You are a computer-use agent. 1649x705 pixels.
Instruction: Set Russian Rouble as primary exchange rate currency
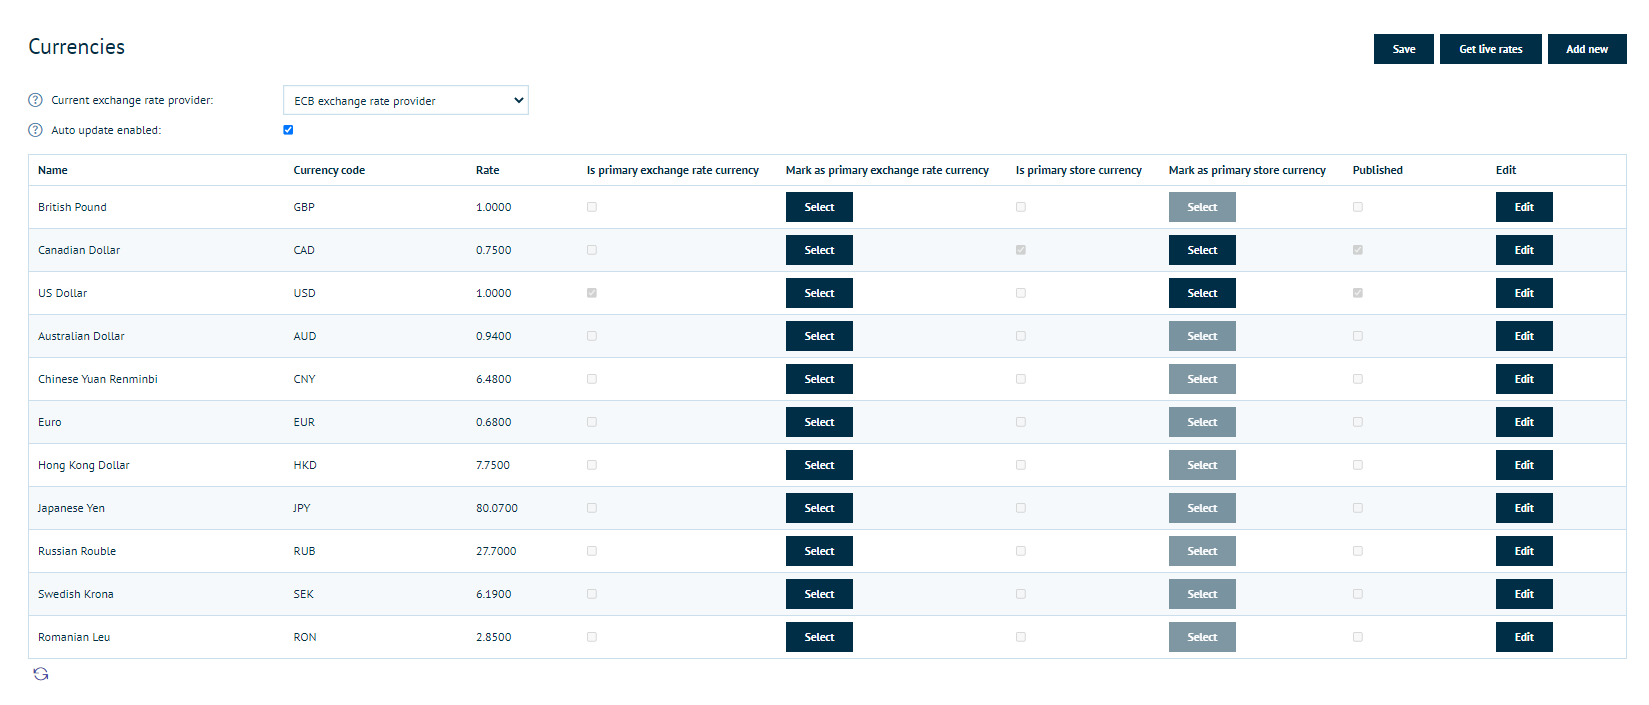(x=819, y=551)
